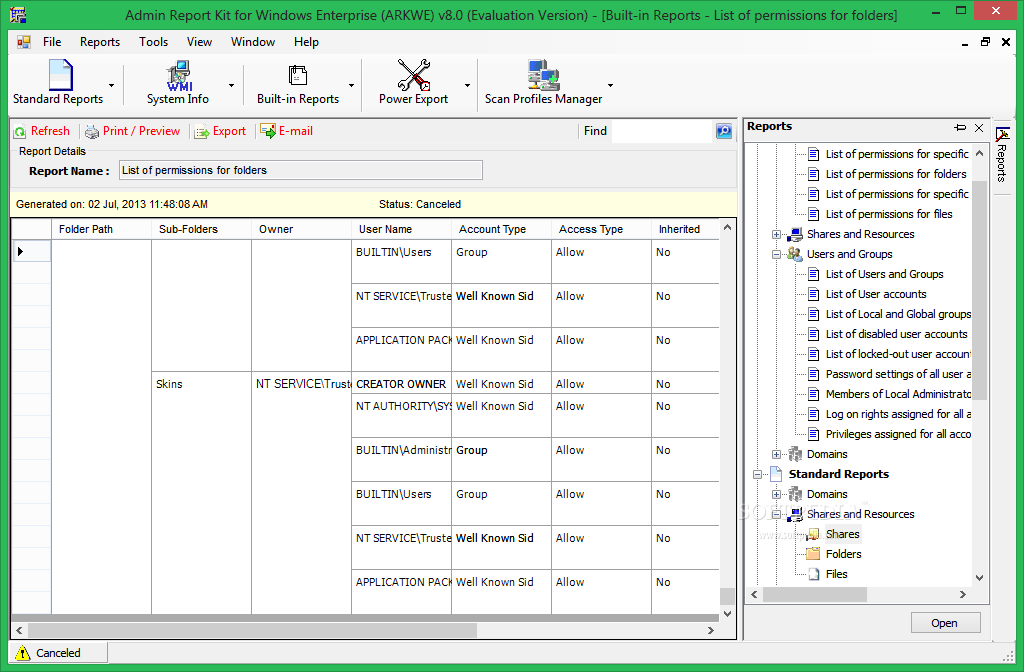The width and height of the screenshot is (1024, 672).
Task: Select Shares and Resources under built-in reports
Action: coord(860,234)
